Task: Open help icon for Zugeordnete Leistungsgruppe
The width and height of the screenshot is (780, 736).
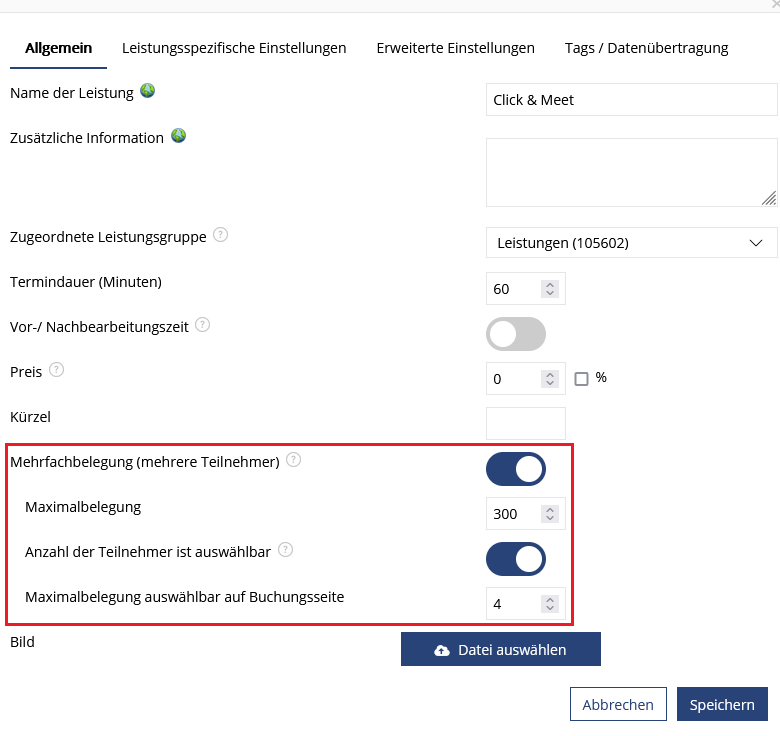Action: click(220, 235)
